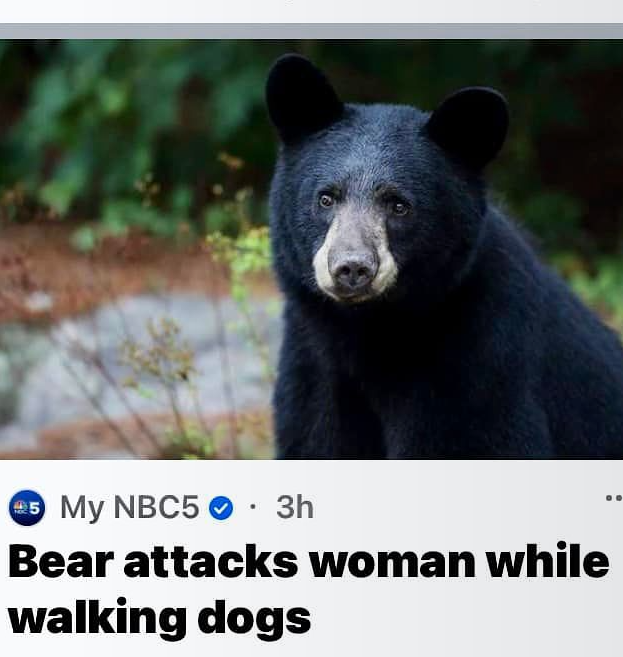
Task: Click the blue verified badge
Action: (x=221, y=508)
